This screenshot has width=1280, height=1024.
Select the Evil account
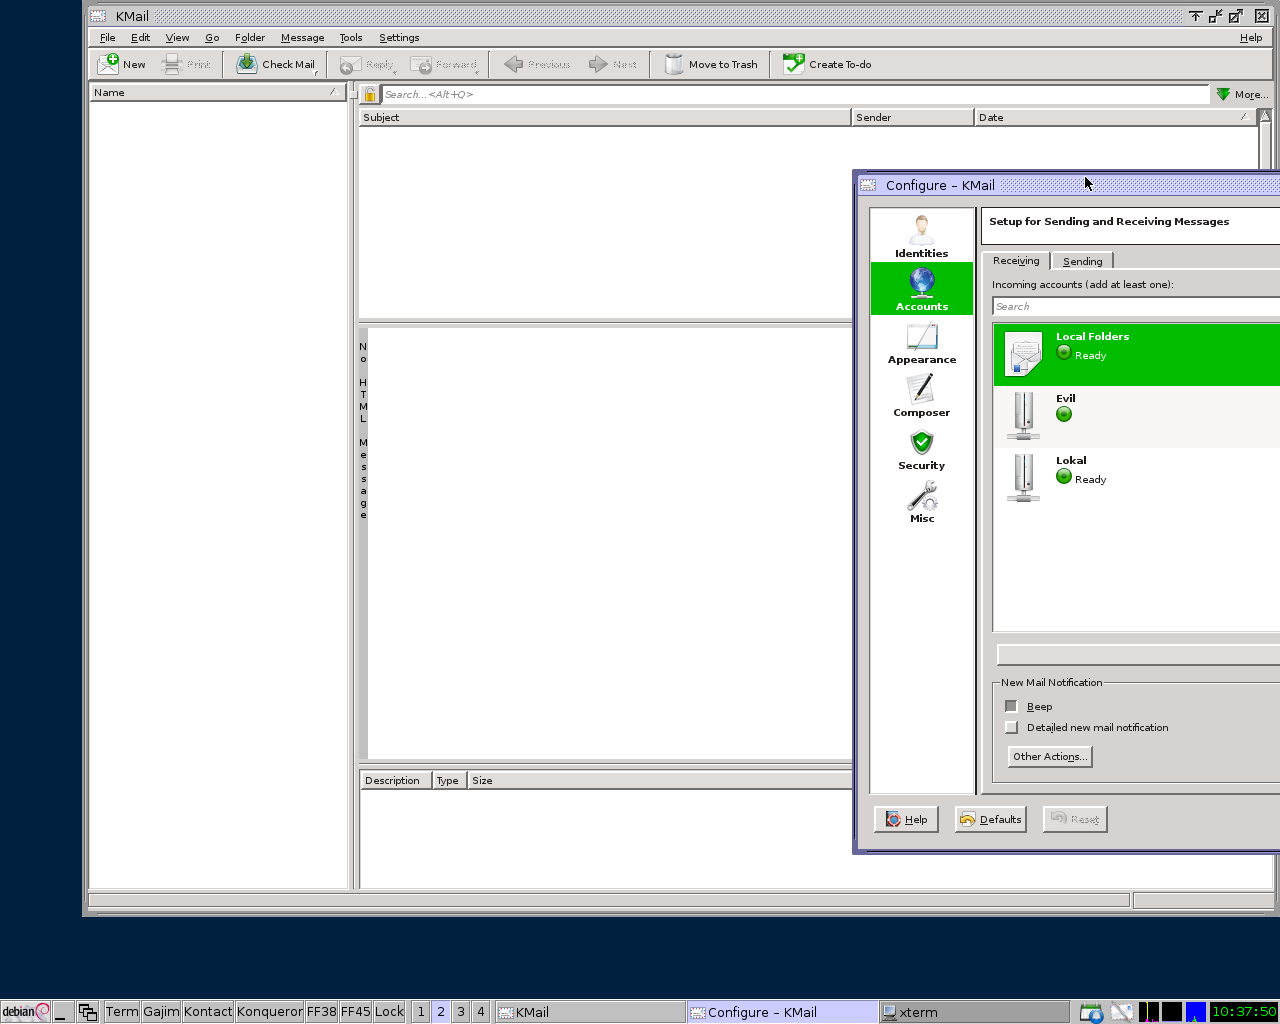[1137, 416]
